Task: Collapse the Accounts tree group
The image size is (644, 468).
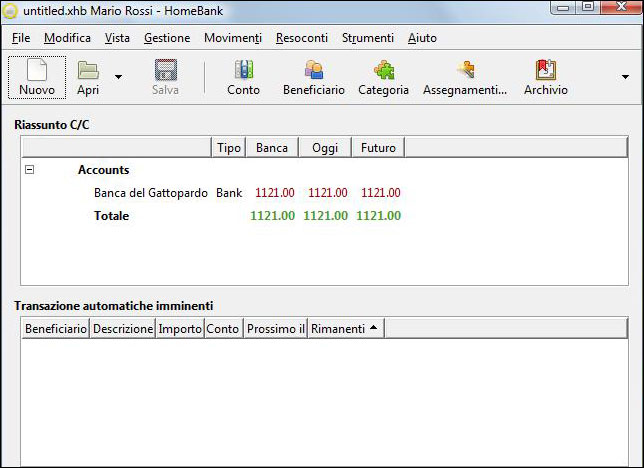Action: coord(29,170)
